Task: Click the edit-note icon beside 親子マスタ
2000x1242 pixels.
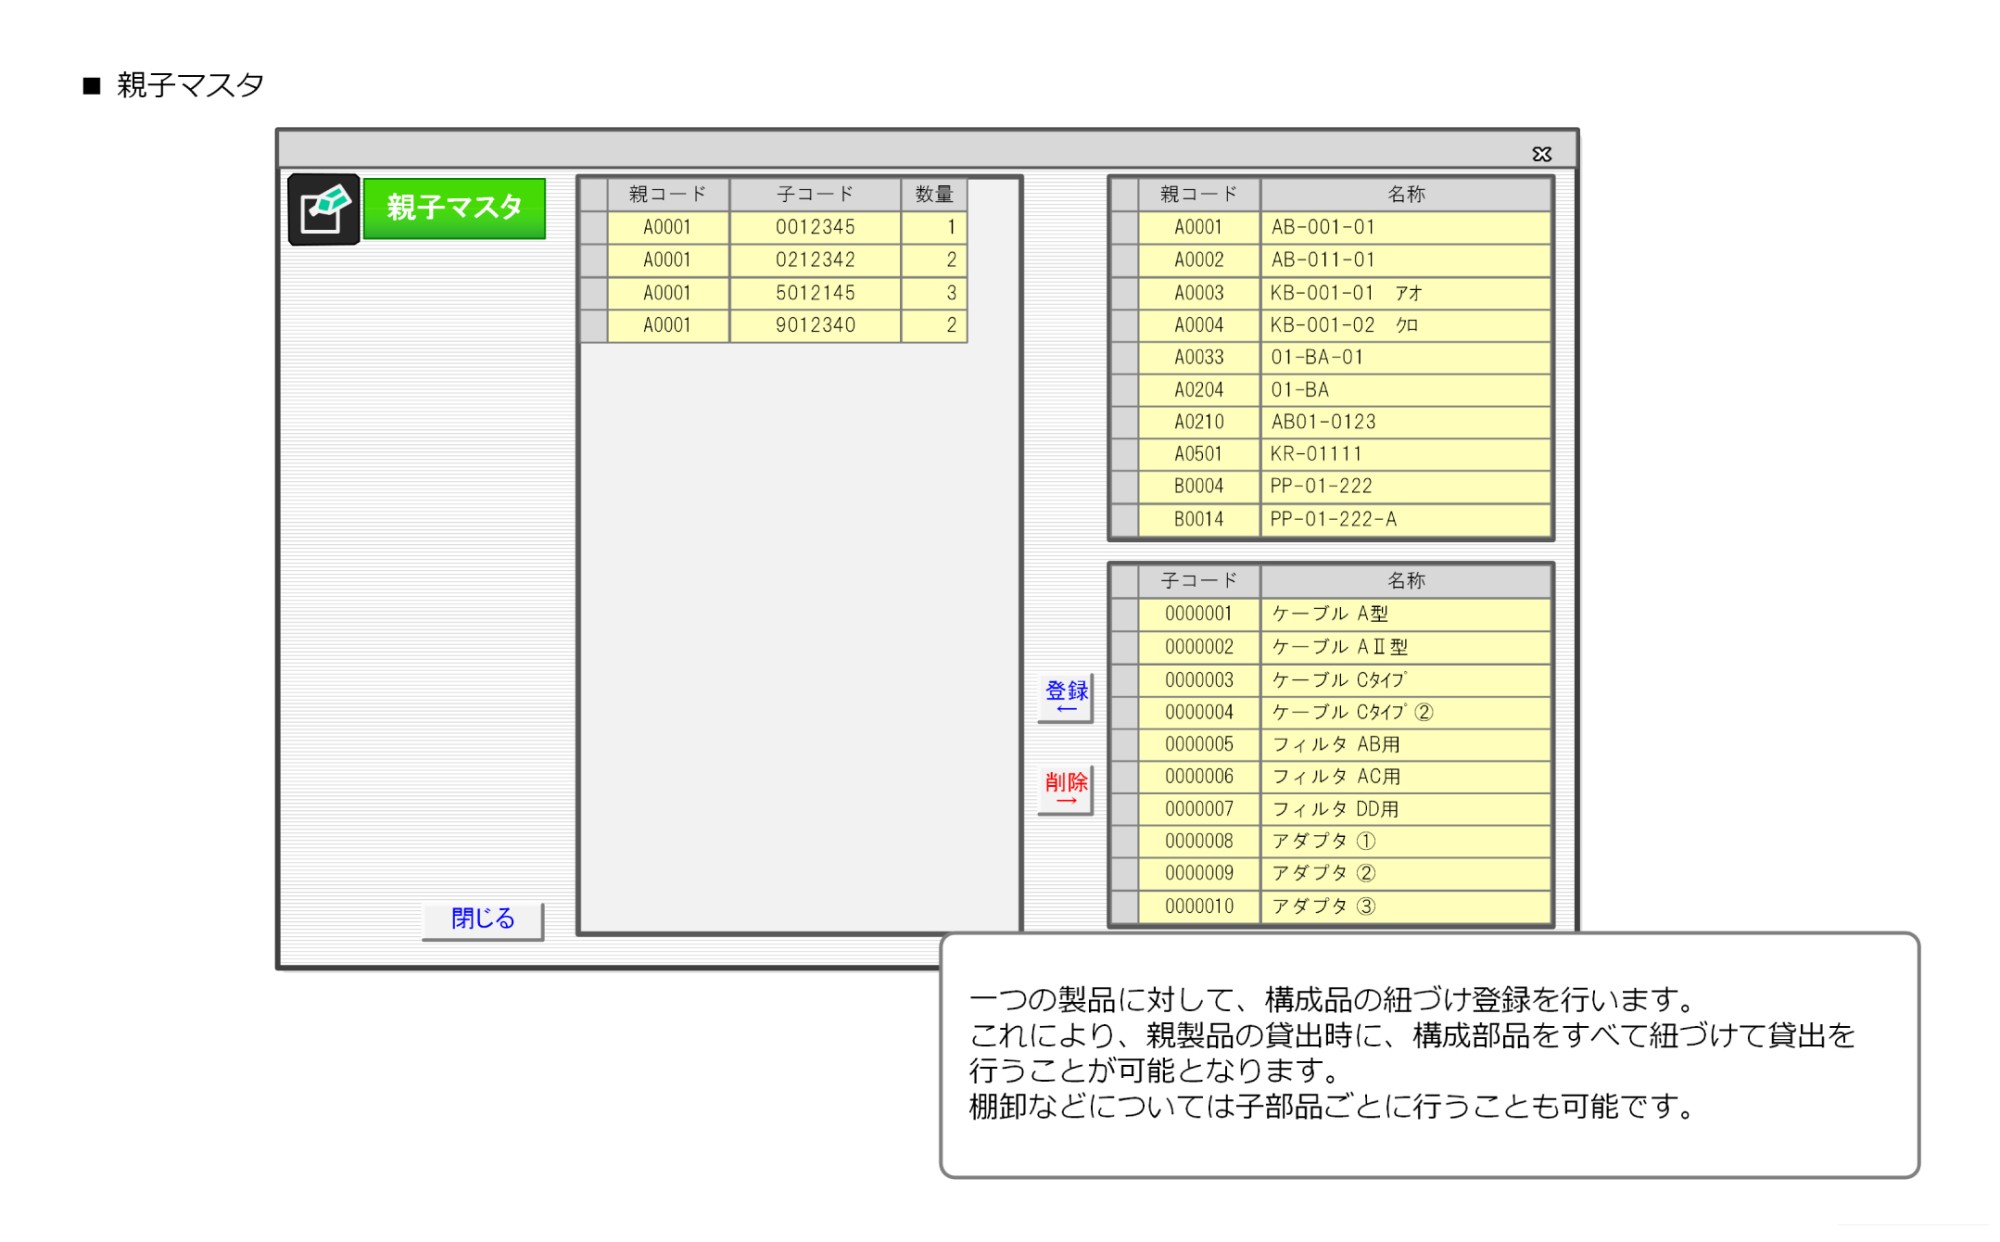Action: click(x=323, y=209)
